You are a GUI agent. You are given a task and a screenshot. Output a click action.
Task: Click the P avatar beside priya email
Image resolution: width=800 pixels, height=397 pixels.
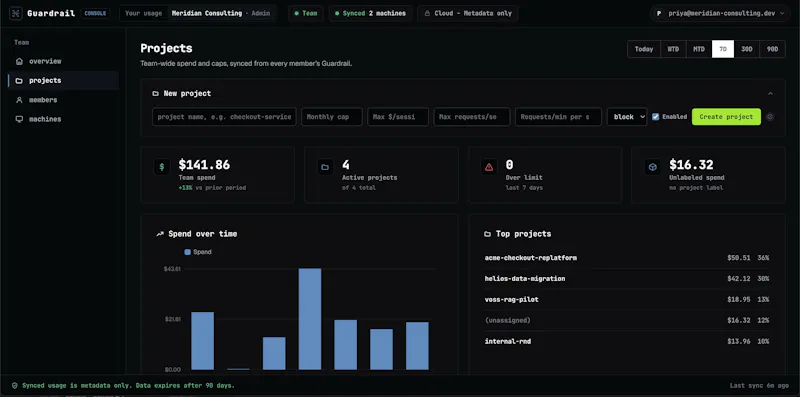pos(659,14)
